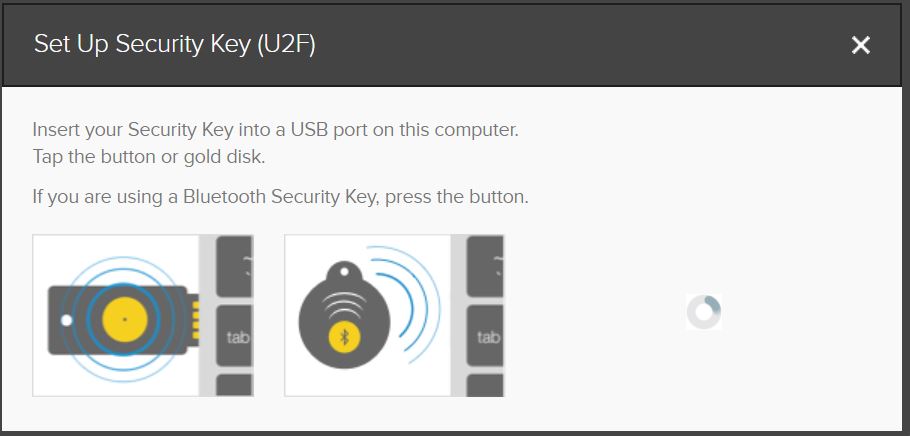Select the Bluetooth security key illustration
The height and width of the screenshot is (436, 910).
pyautogui.click(x=394, y=316)
